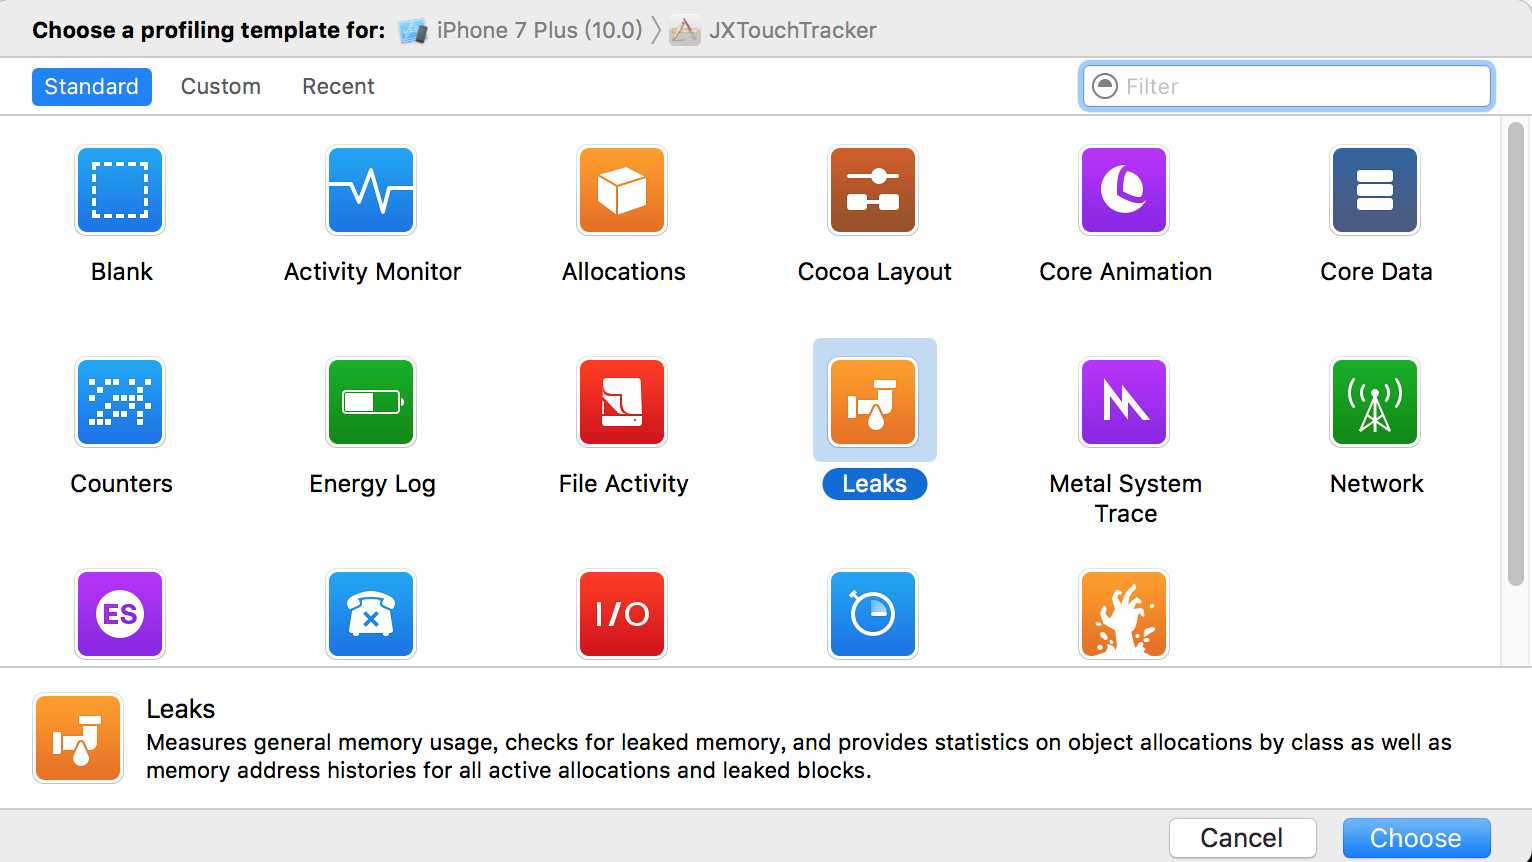Click the Cancel button
The height and width of the screenshot is (862, 1532).
tap(1242, 838)
